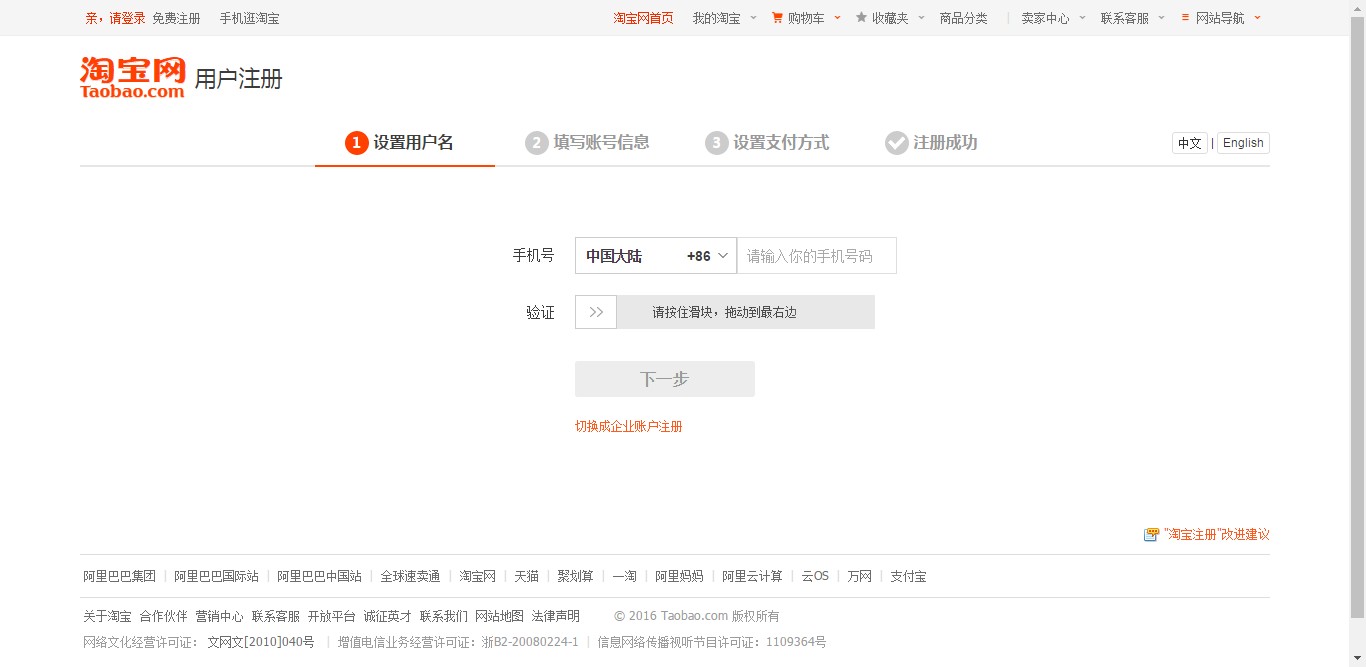1366x667 pixels.
Task: Open 诚征英才 footer link
Action: [x=388, y=616]
